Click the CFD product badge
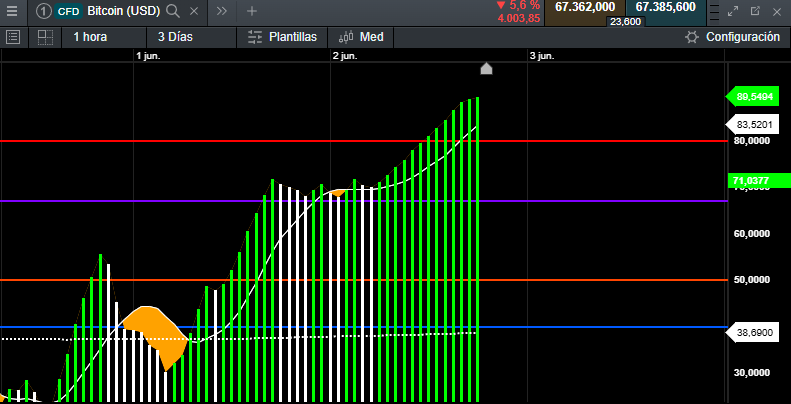 tap(68, 11)
